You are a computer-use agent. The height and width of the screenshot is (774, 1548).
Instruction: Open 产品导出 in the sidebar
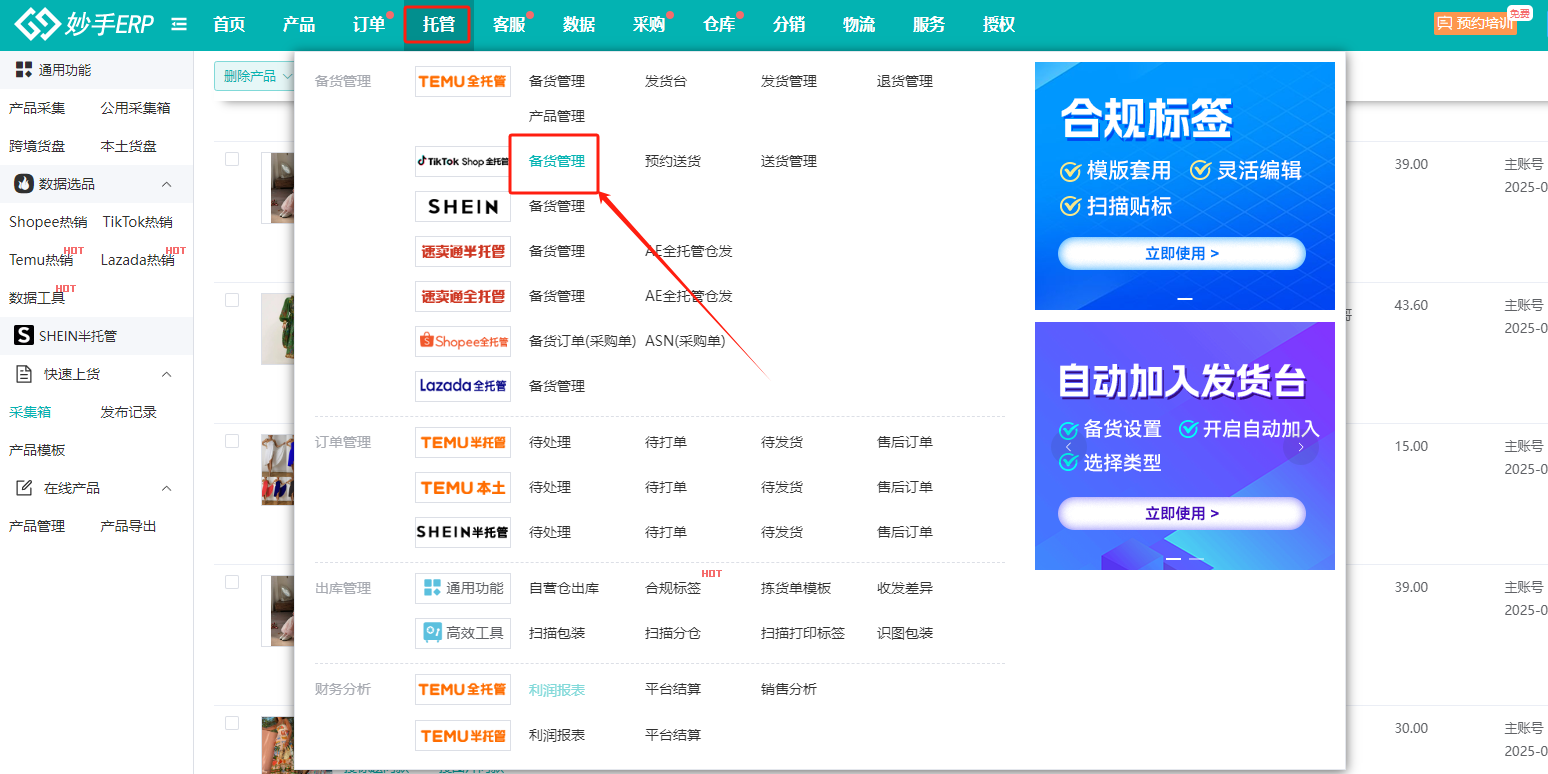coord(129,526)
